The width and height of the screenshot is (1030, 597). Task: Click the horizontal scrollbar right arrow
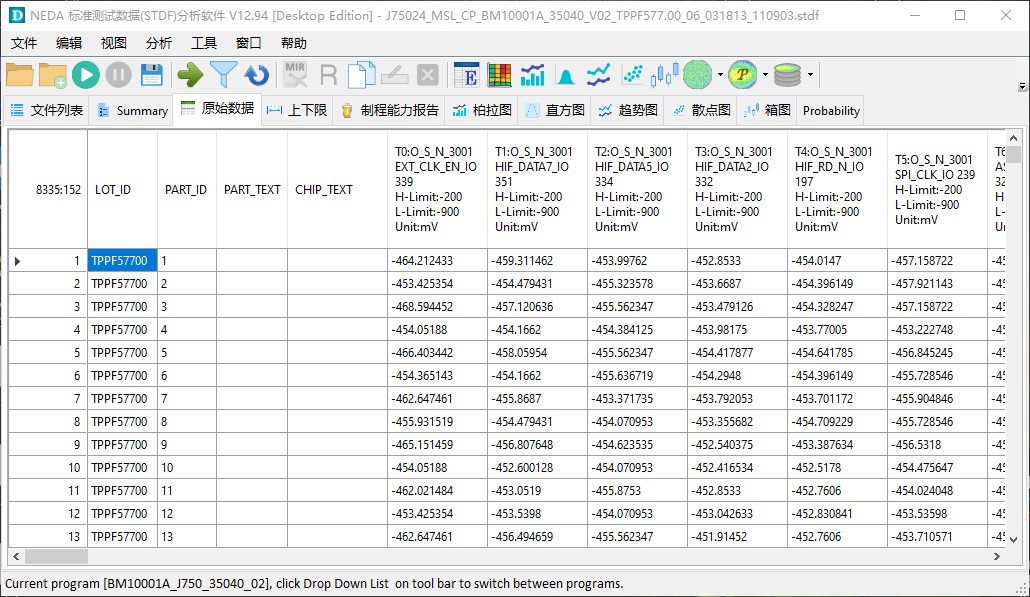coord(997,556)
